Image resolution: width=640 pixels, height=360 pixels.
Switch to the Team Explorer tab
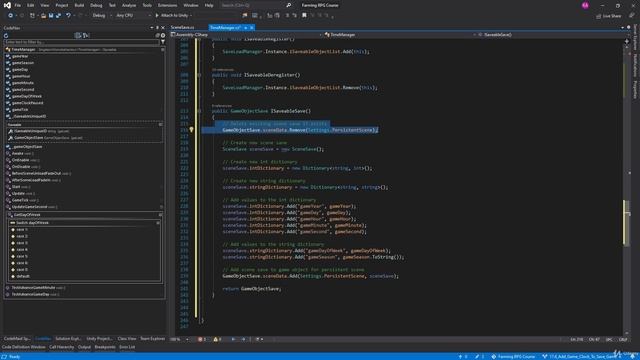click(153, 339)
